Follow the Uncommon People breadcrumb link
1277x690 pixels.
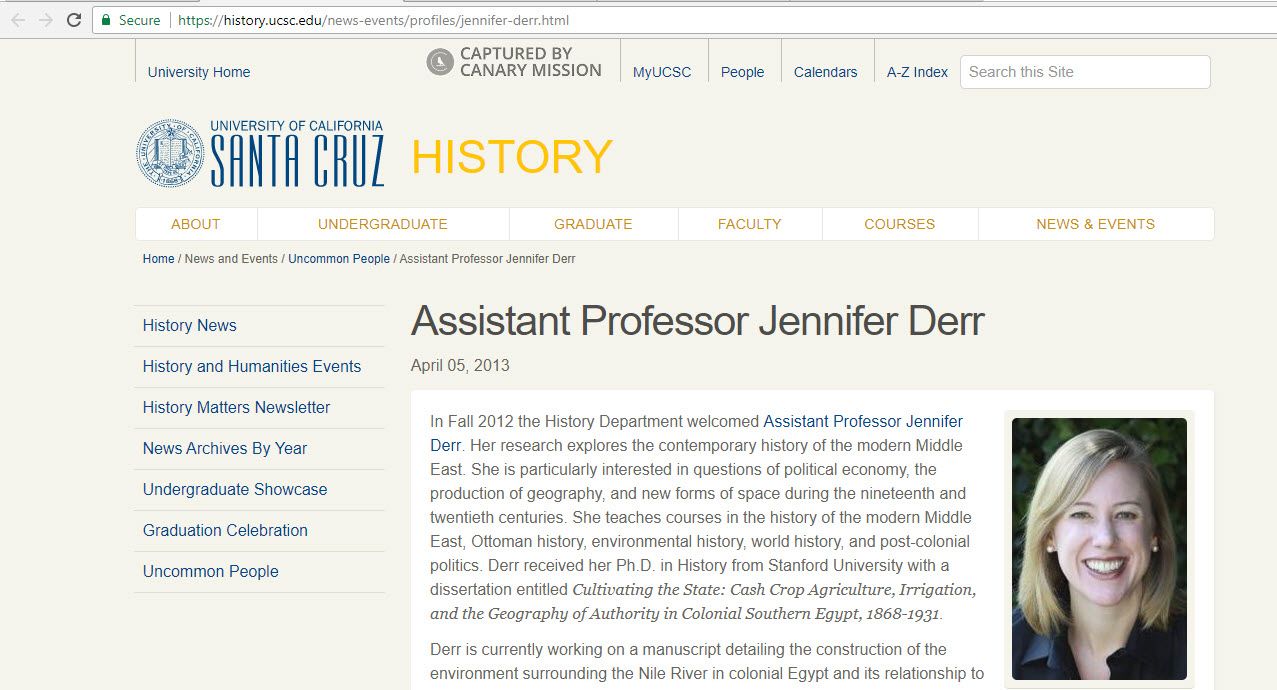[x=338, y=258]
